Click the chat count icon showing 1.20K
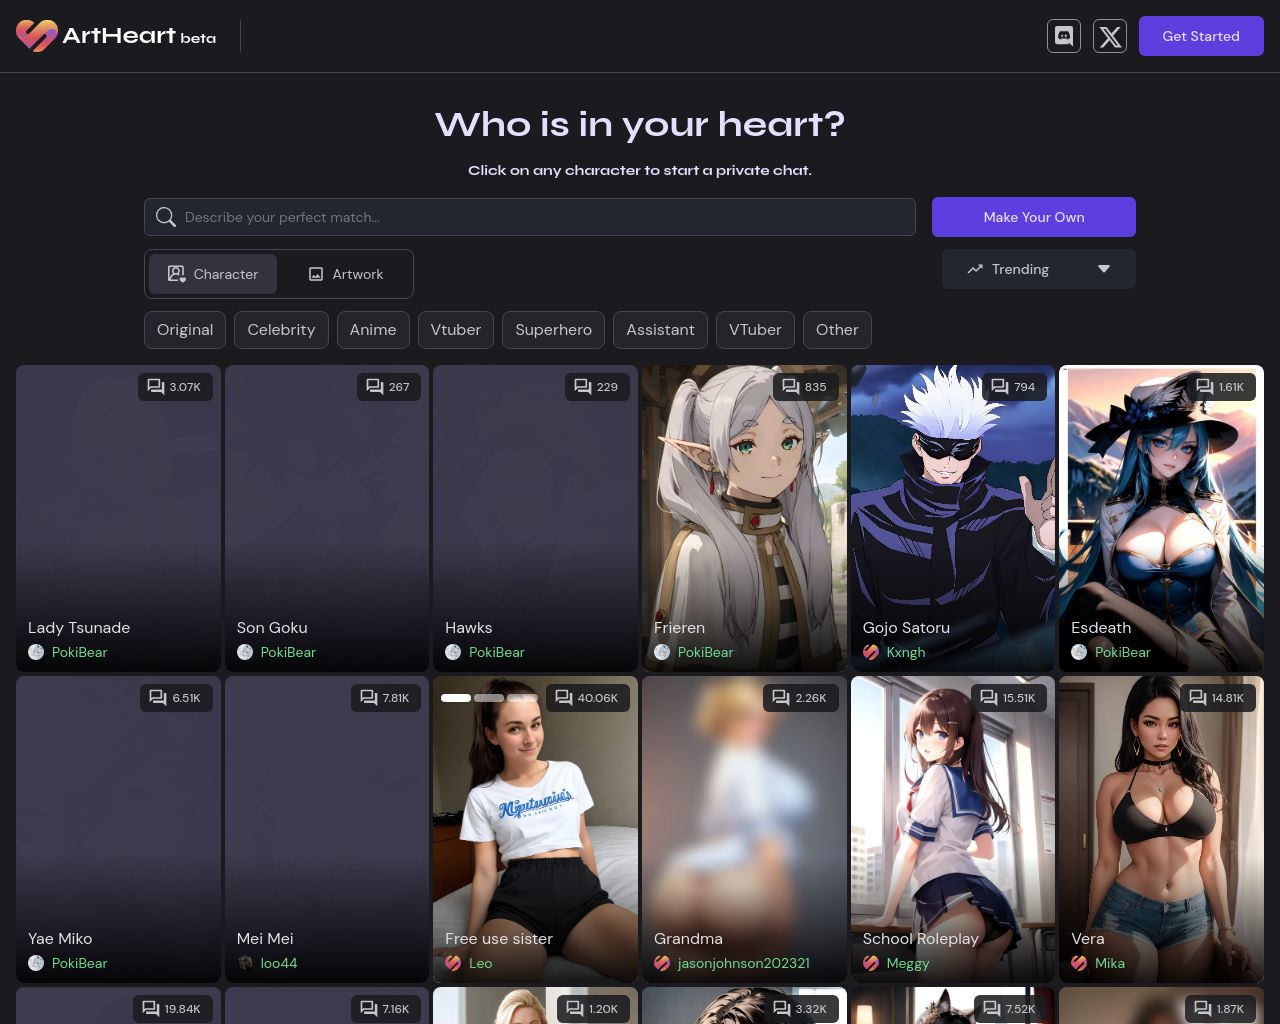The height and width of the screenshot is (1024, 1280). pos(575,1008)
